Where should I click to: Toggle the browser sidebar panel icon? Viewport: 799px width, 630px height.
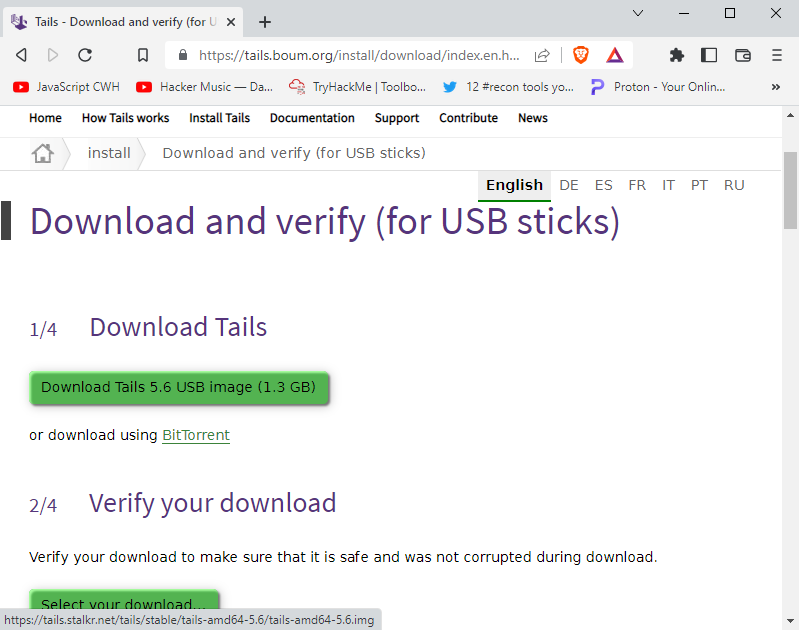coord(709,56)
